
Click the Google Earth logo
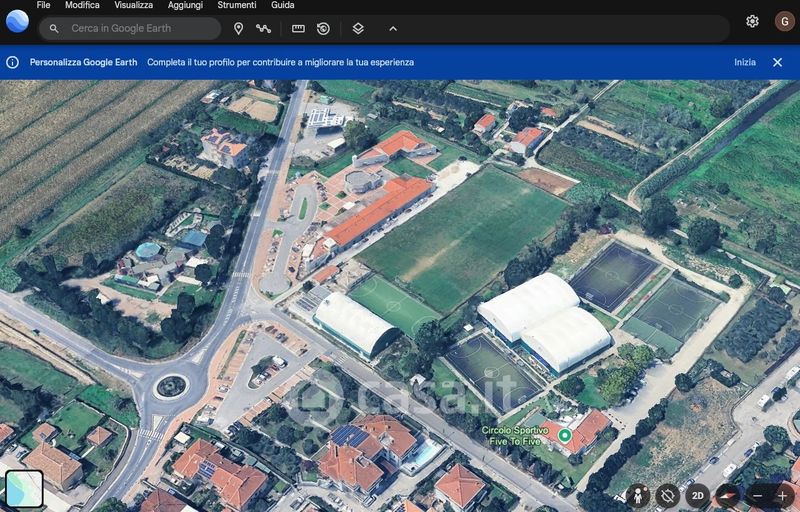click(x=17, y=21)
